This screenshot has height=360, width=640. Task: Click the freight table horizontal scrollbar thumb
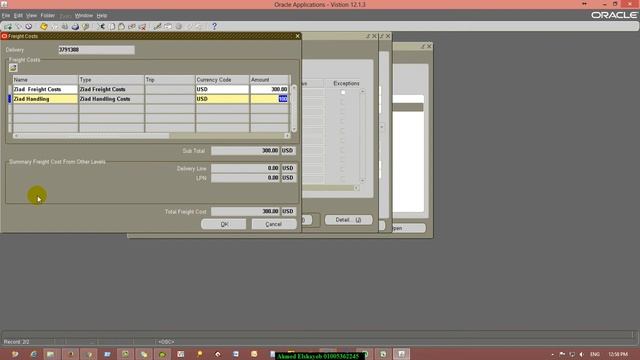94,136
